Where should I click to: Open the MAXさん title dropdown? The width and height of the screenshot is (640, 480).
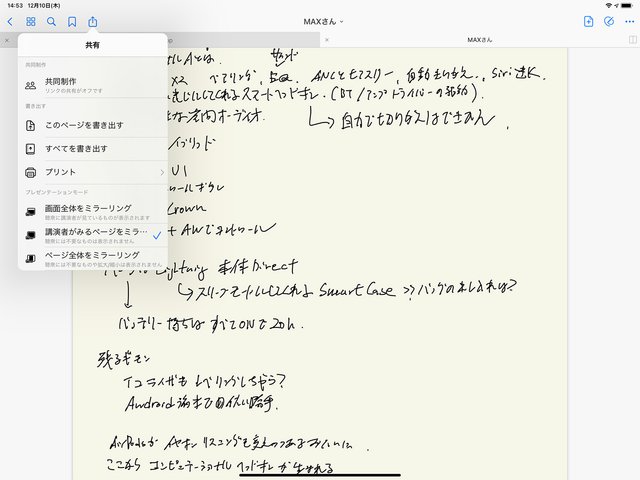pyautogui.click(x=320, y=21)
